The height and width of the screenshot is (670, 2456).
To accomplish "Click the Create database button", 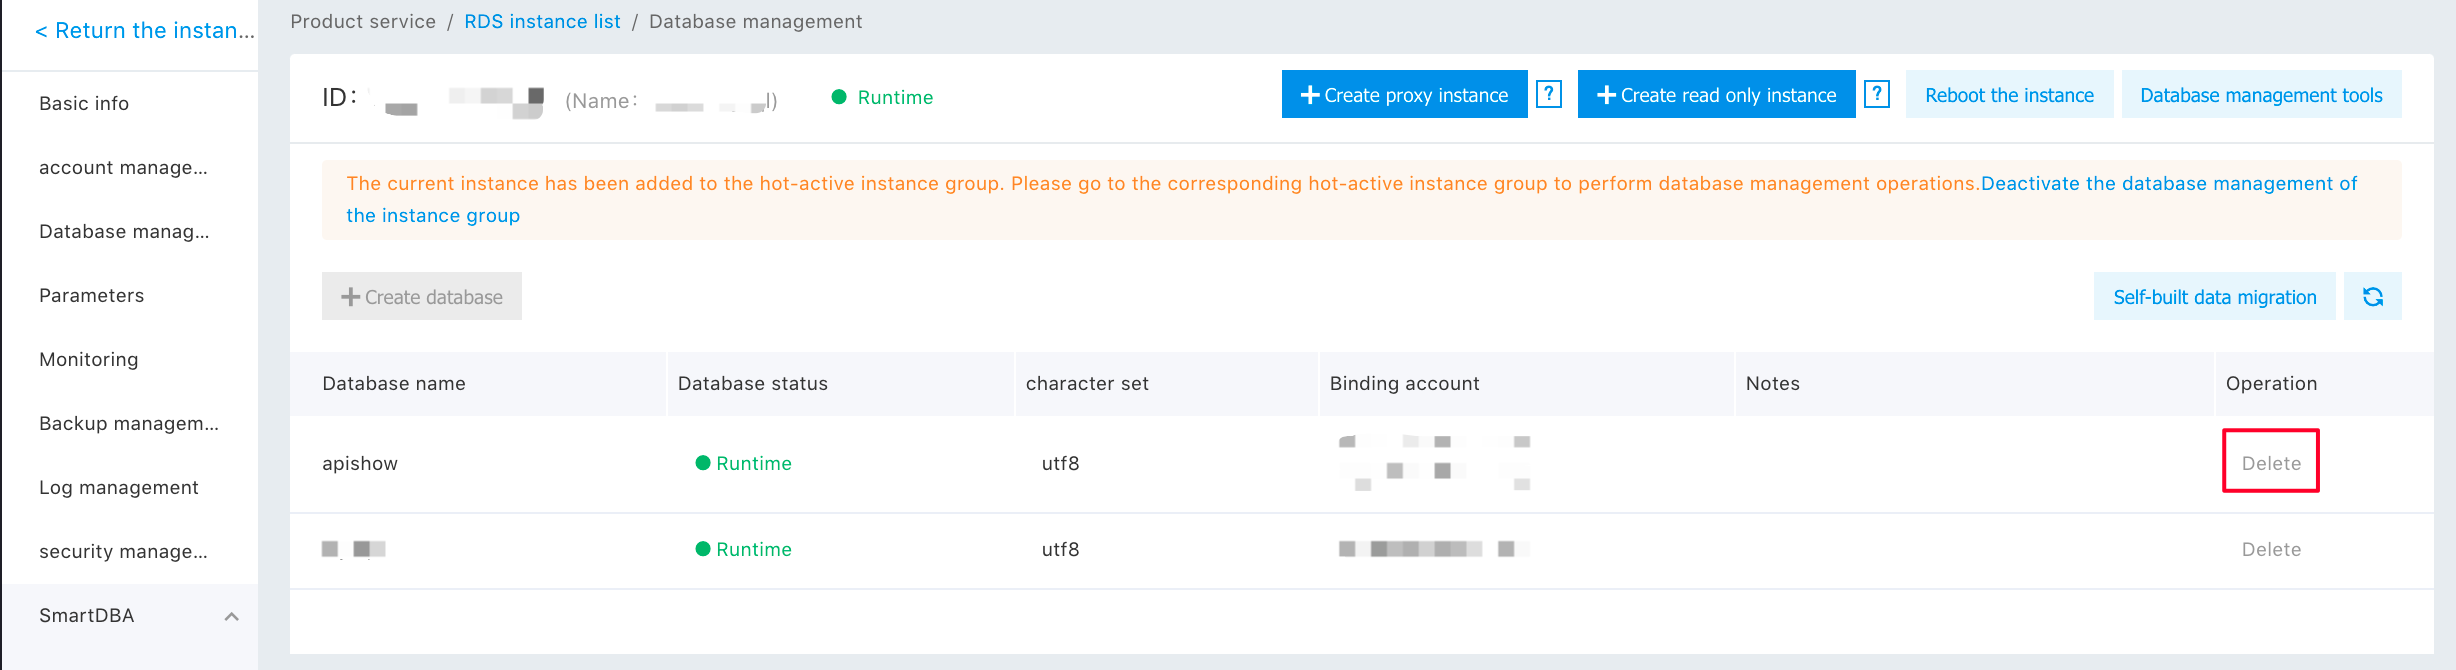I will [x=422, y=297].
